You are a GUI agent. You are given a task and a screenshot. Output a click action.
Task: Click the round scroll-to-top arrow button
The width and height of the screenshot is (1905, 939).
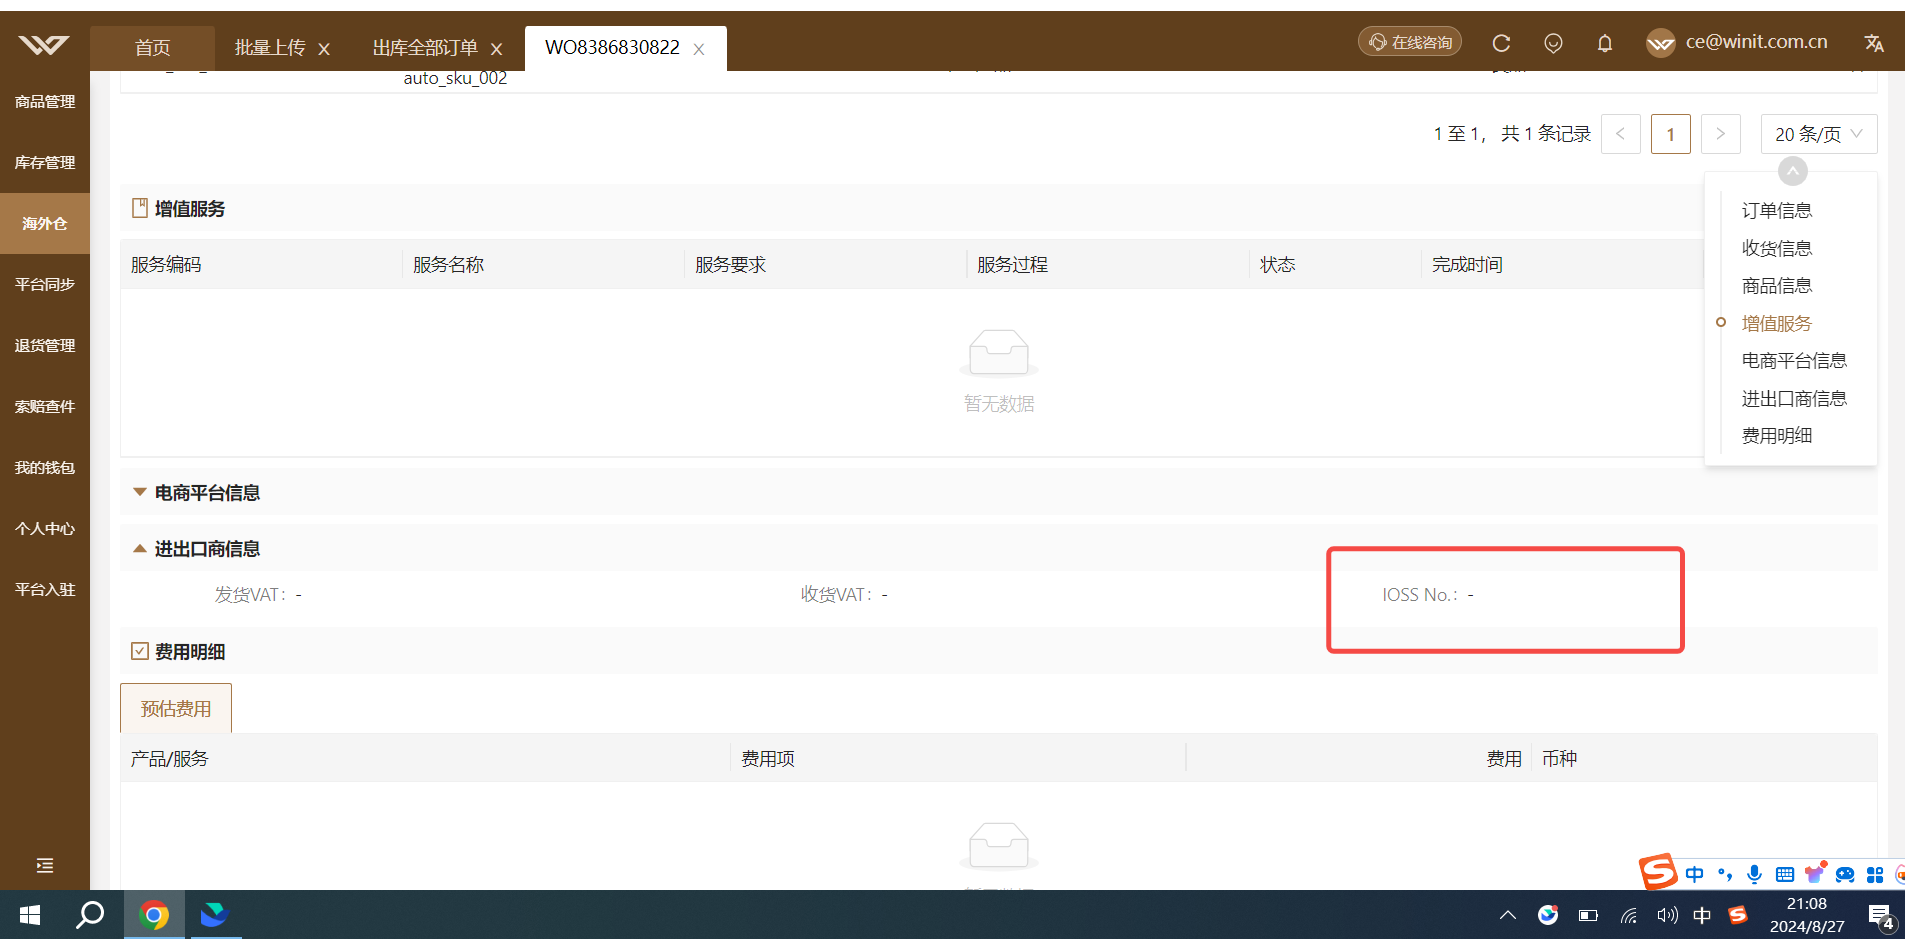[x=1793, y=172]
